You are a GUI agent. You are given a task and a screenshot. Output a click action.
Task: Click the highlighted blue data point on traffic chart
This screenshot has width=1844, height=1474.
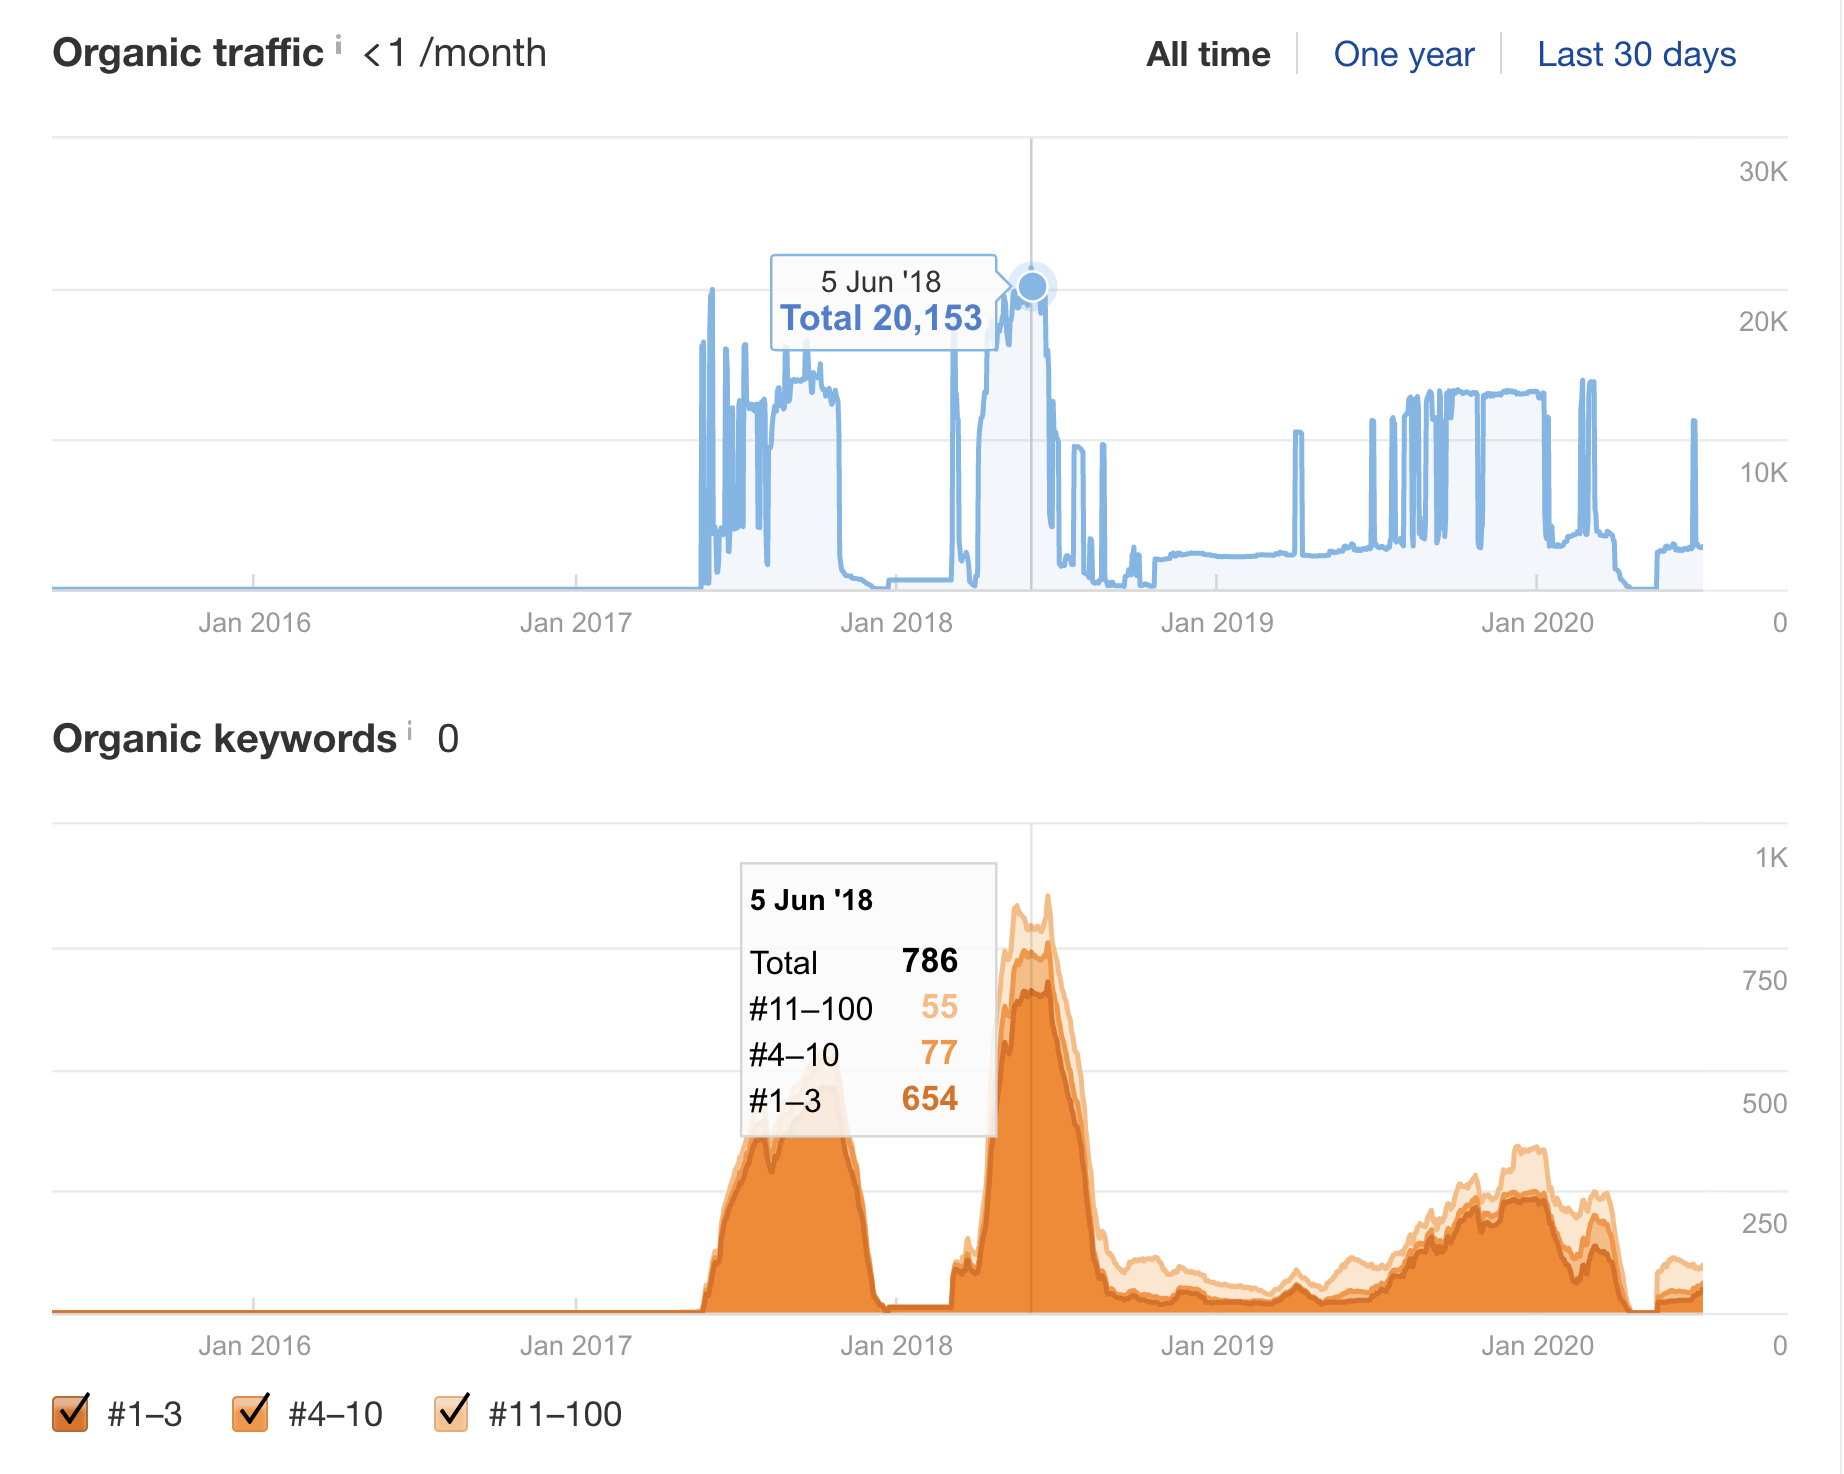tap(1032, 287)
